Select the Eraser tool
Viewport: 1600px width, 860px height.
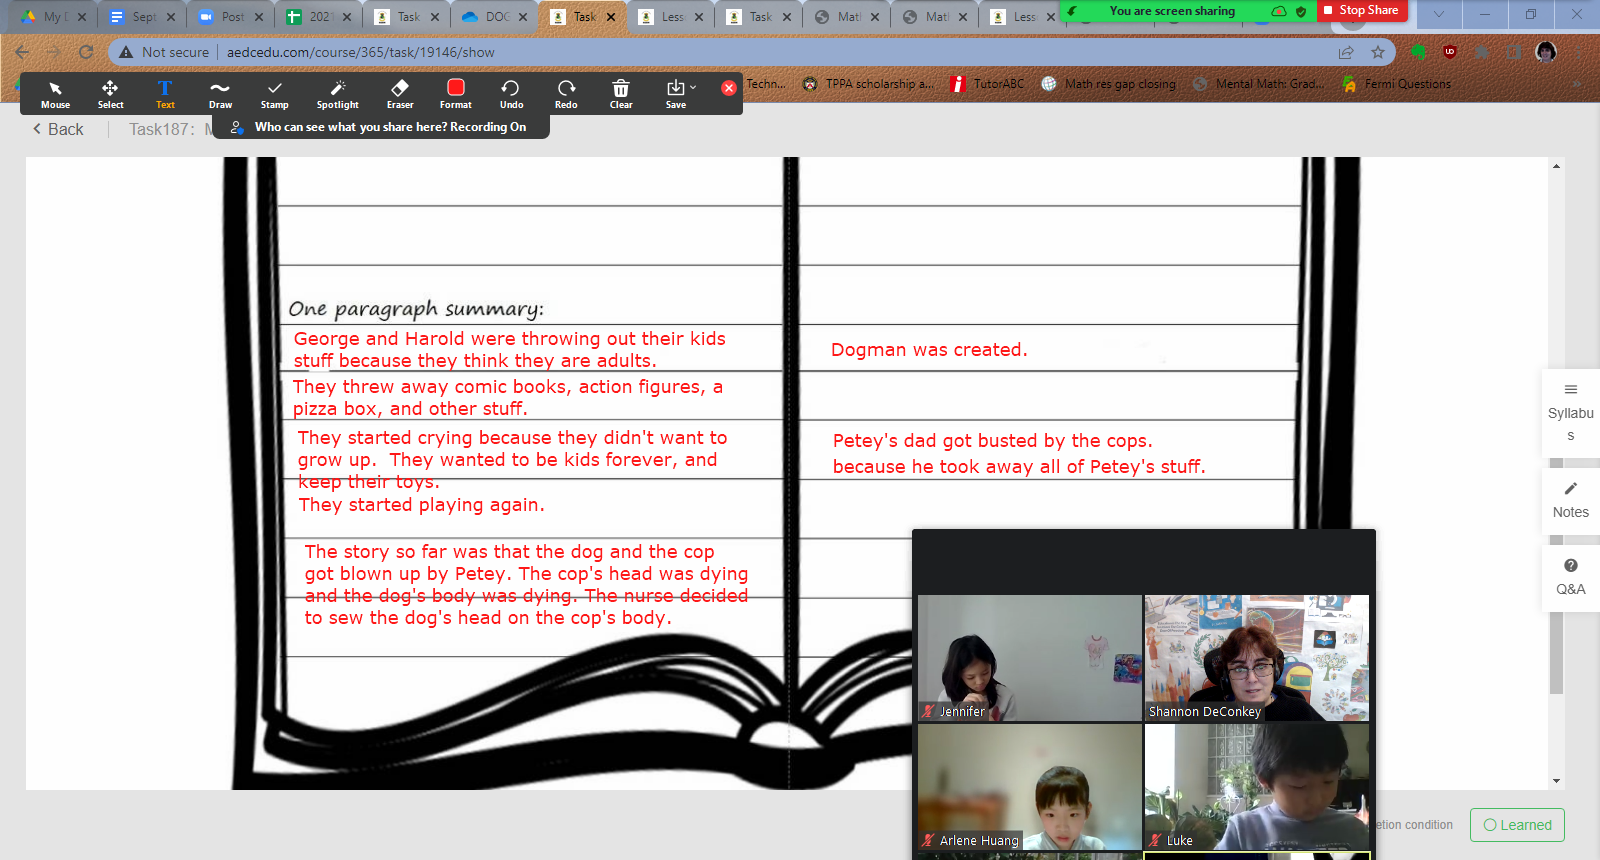[x=400, y=94]
